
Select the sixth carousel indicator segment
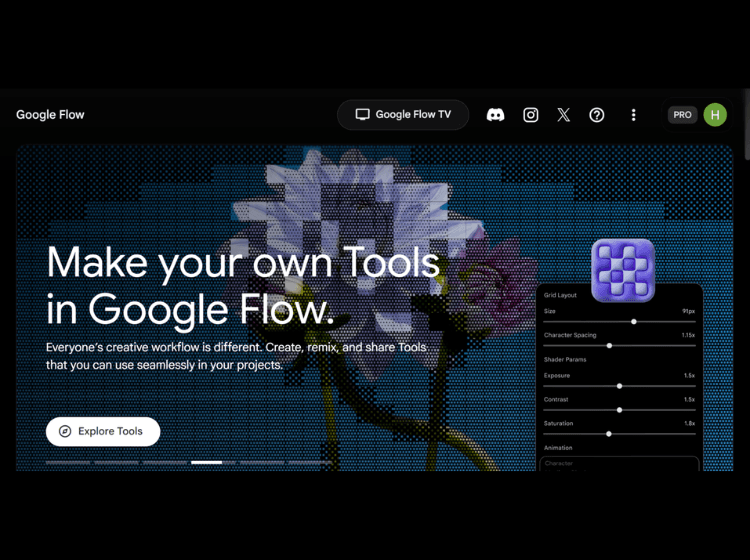[x=310, y=462]
